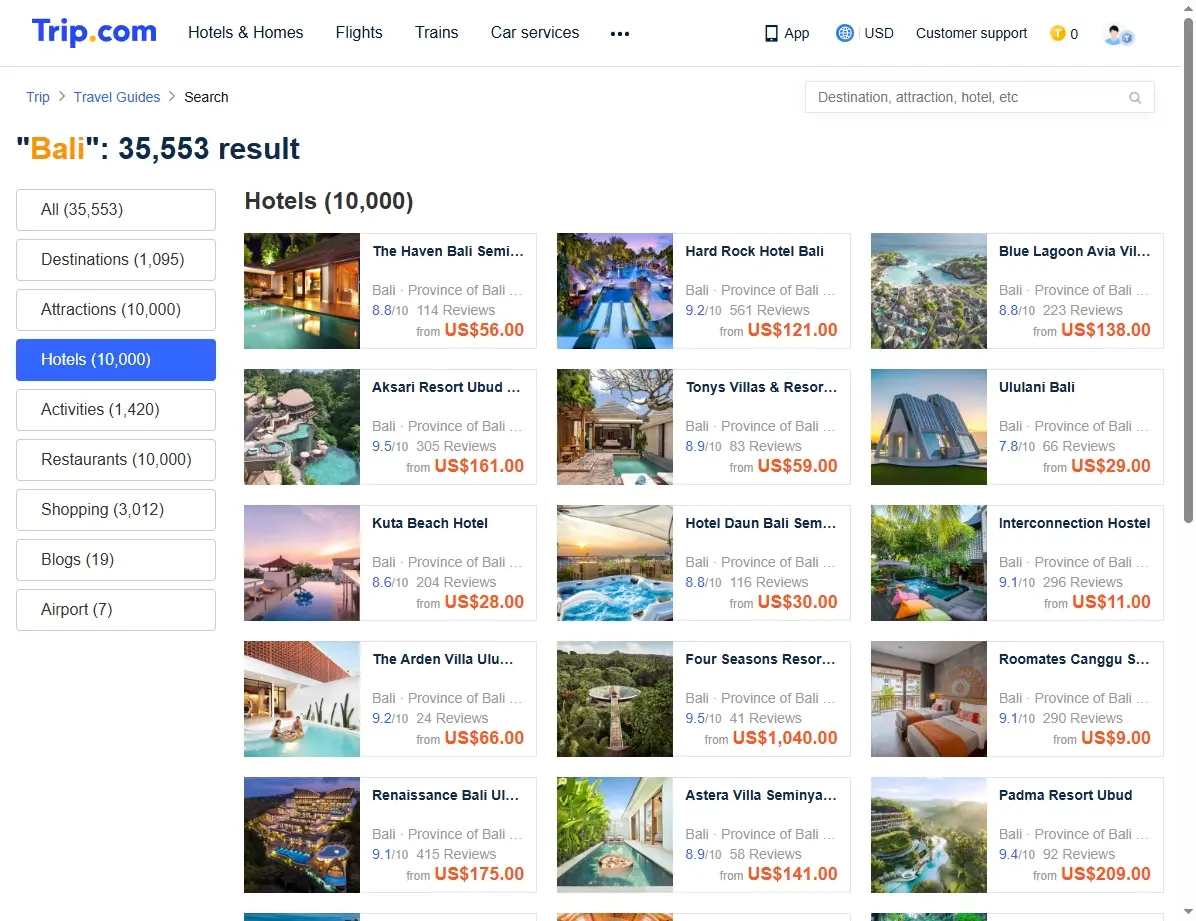The image size is (1196, 921).
Task: Open Hard Rock Hotel Bali photo
Action: point(615,291)
